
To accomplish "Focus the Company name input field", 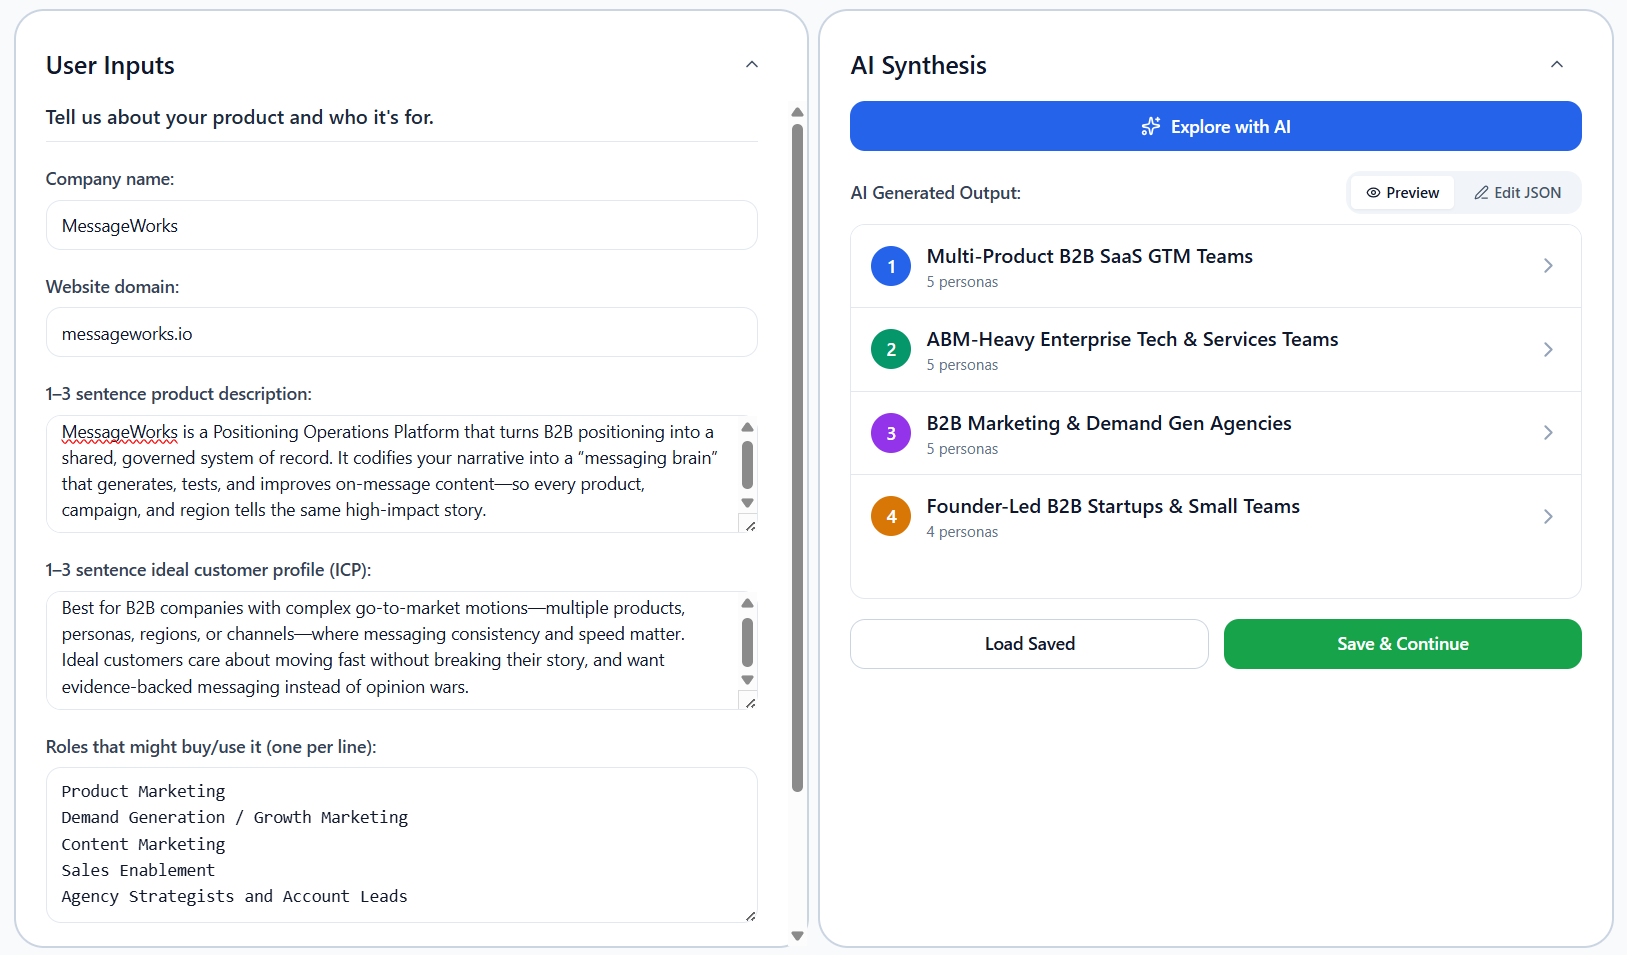I will pyautogui.click(x=402, y=225).
